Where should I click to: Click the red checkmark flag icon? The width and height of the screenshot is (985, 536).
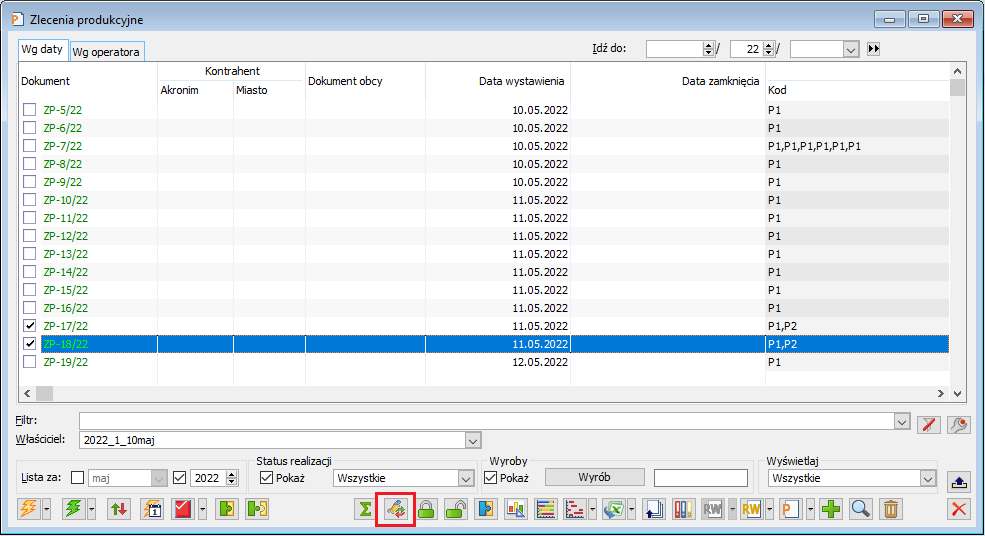click(183, 508)
